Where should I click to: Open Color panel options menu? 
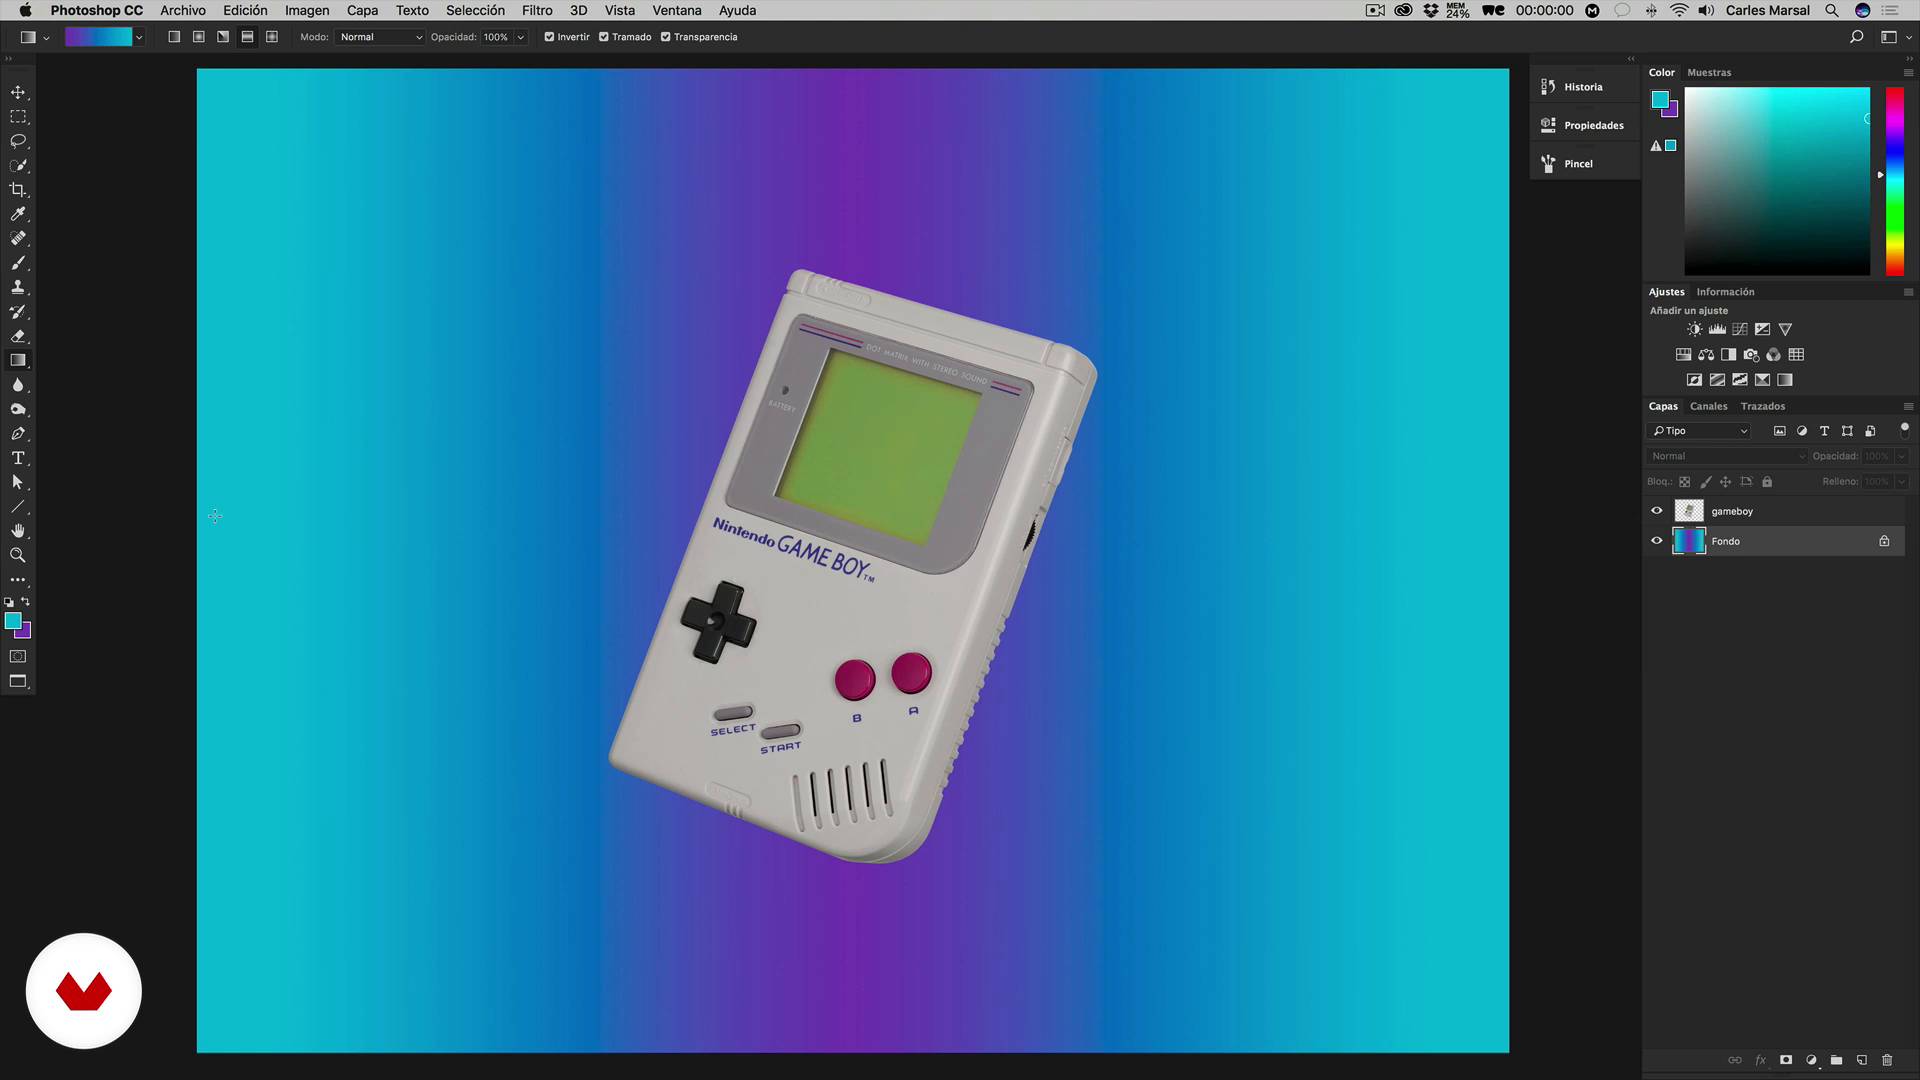(x=1908, y=73)
